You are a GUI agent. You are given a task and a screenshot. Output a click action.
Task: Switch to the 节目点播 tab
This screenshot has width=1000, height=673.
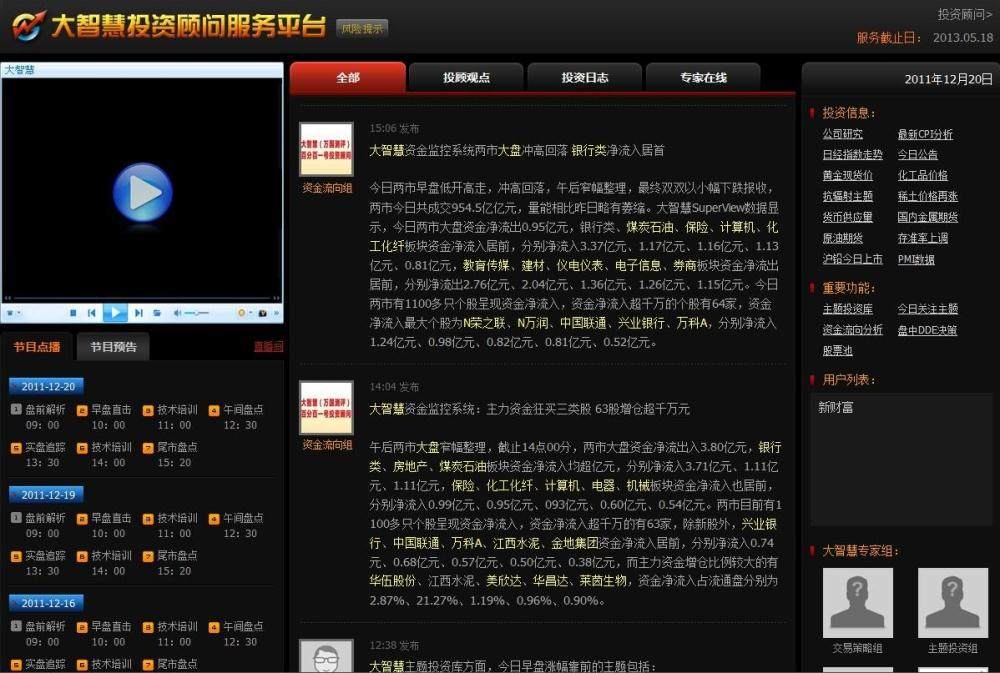(x=37, y=347)
